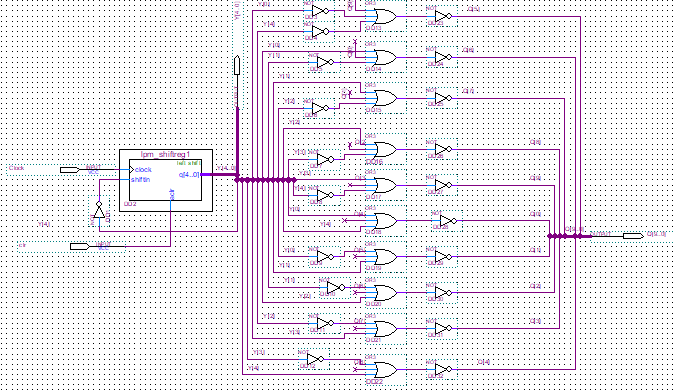Select NOT gate DD8
674x392 pixels.
point(325,196)
